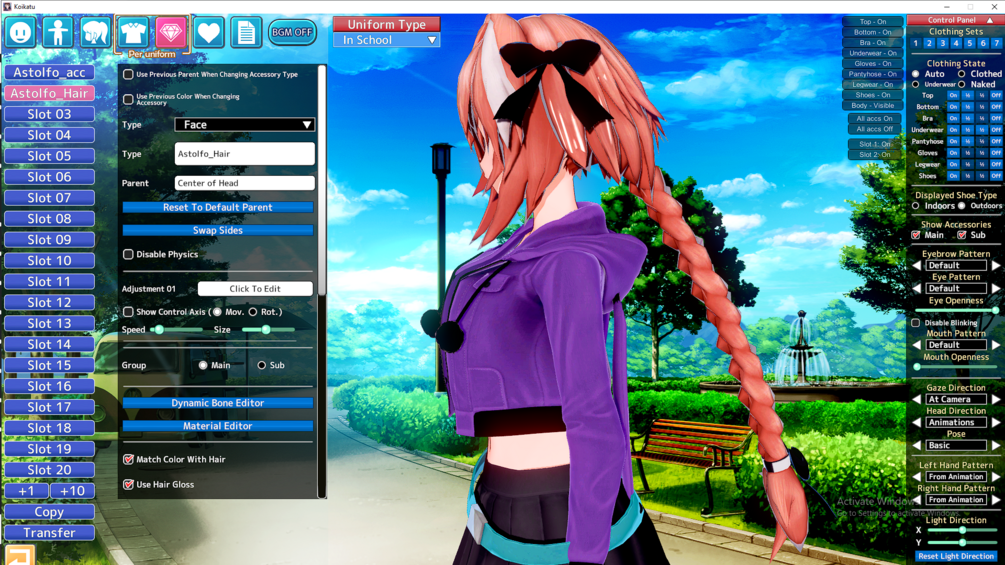Select Slot 03

49,114
